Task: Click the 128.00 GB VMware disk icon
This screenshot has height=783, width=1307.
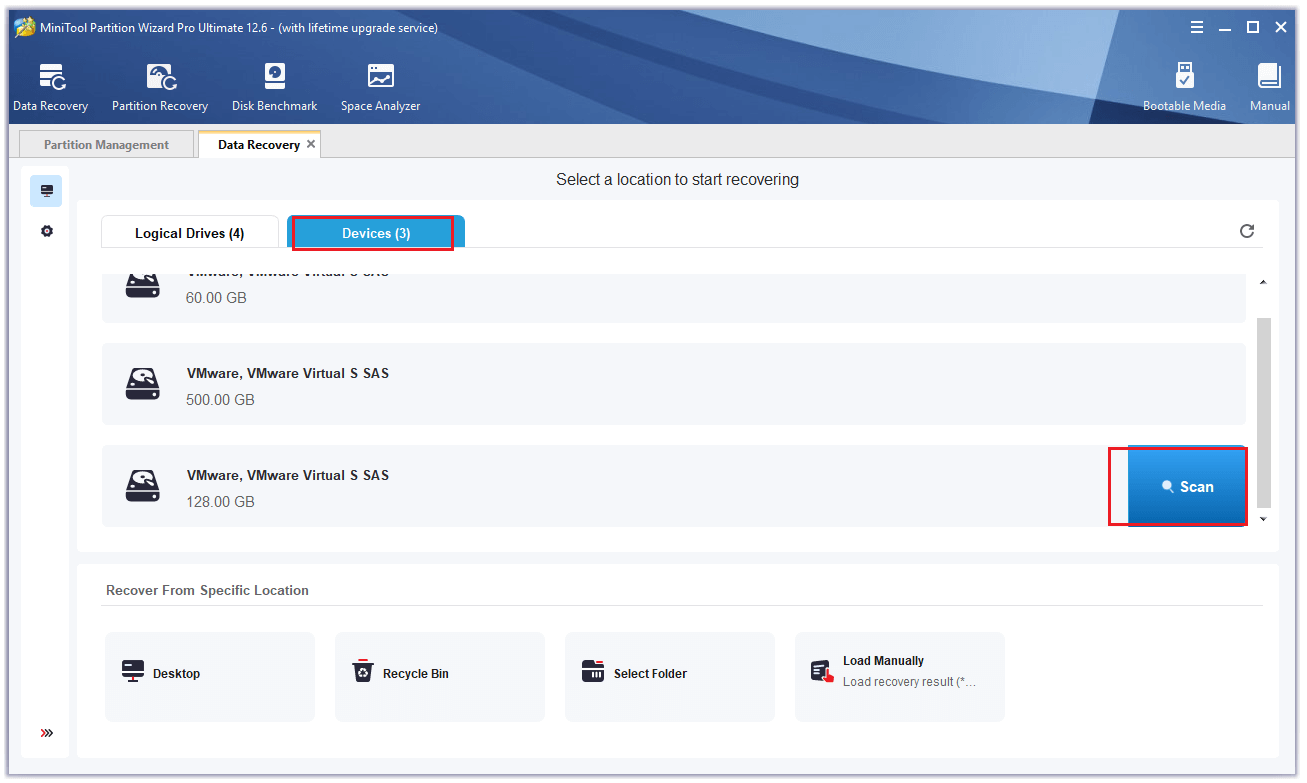Action: (143, 487)
